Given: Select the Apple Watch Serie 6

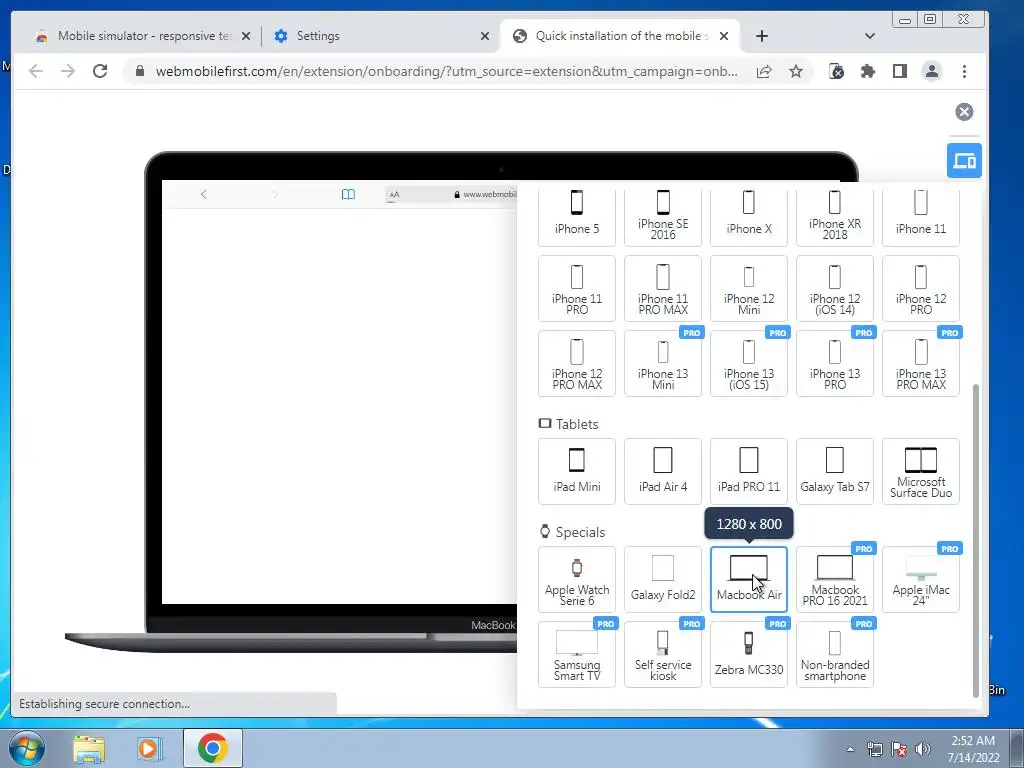Looking at the screenshot, I should click(x=577, y=579).
